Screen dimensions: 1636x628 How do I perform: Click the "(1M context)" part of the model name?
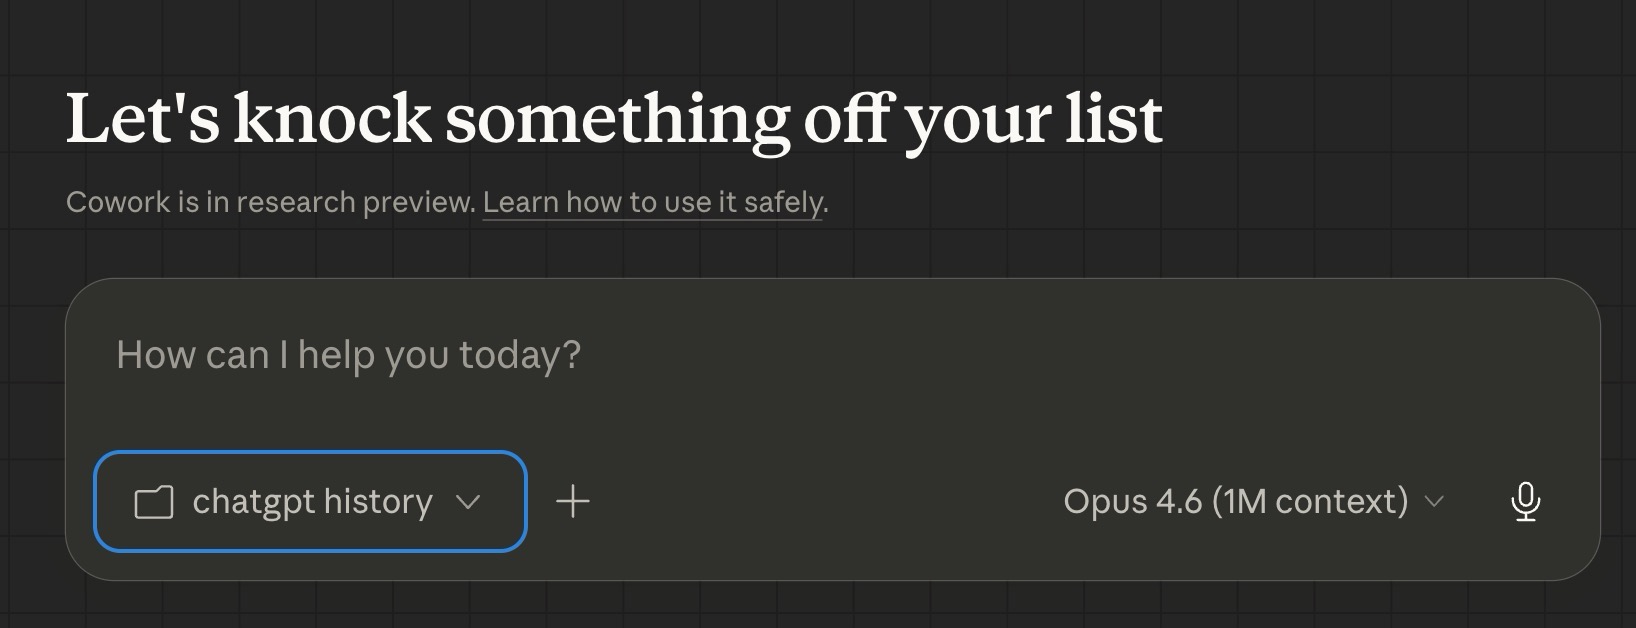coord(1310,501)
